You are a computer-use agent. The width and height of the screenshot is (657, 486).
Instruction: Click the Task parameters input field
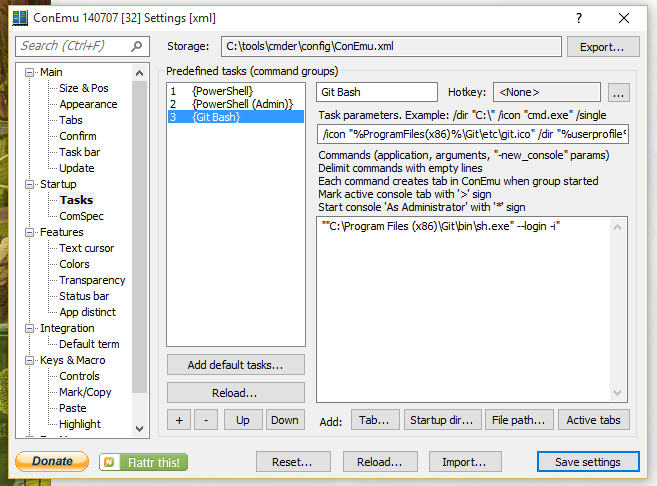[x=473, y=134]
